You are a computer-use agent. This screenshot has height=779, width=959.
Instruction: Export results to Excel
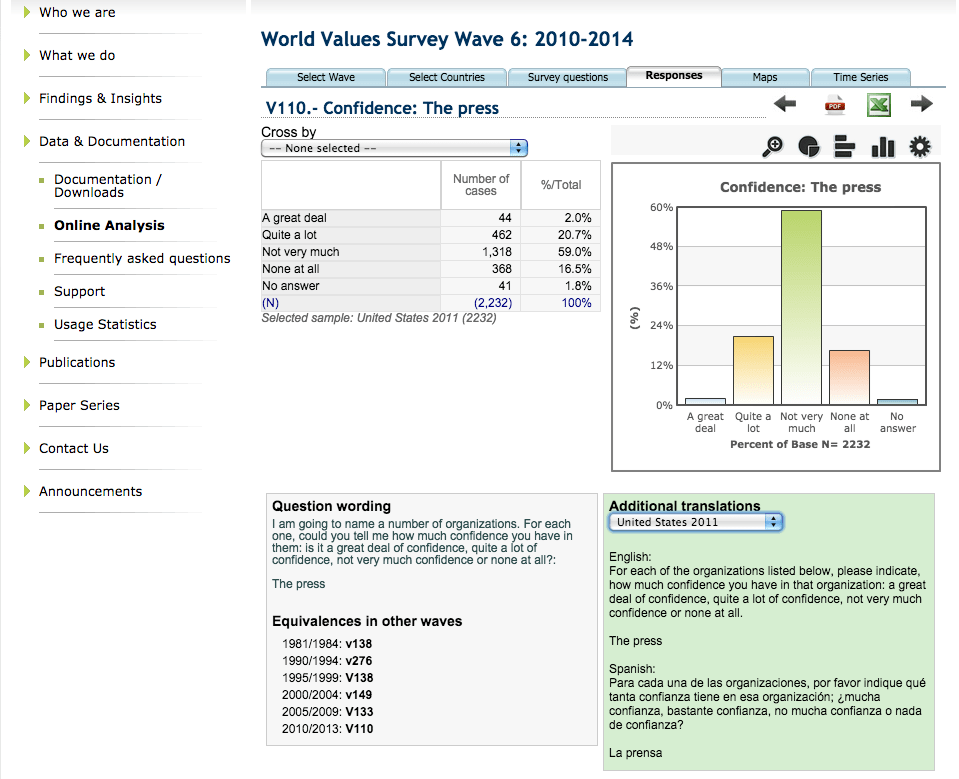[x=878, y=105]
